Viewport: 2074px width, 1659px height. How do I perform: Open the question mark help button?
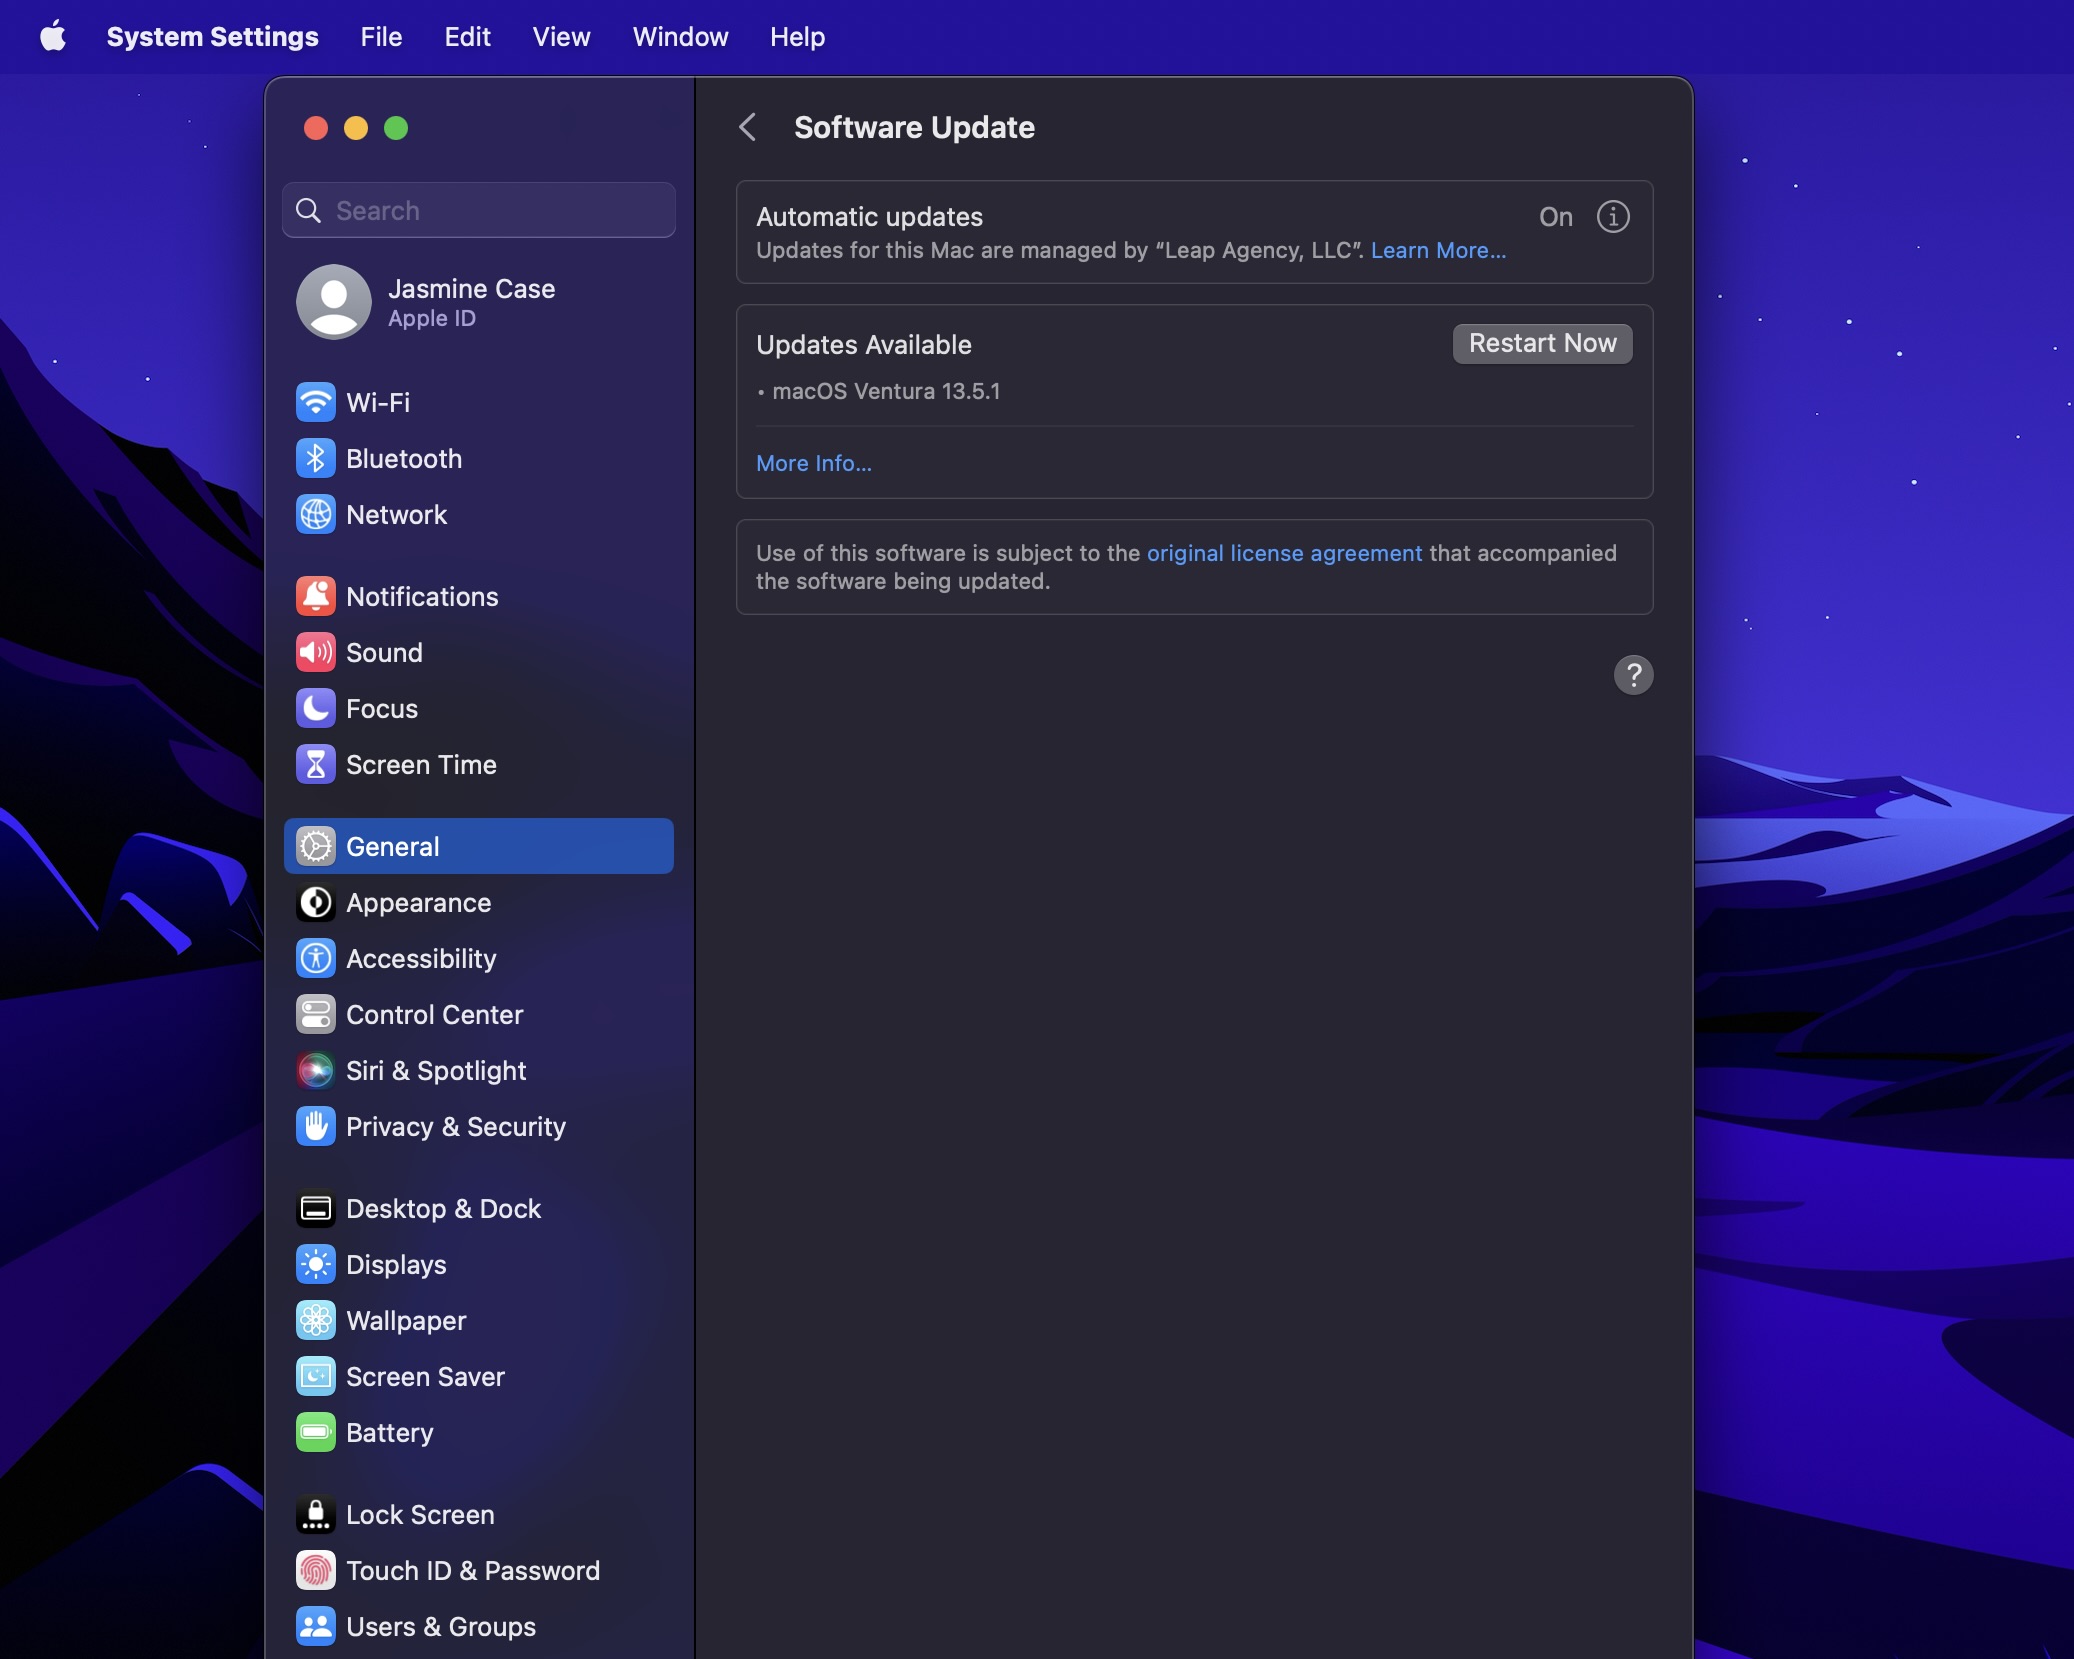[1632, 675]
